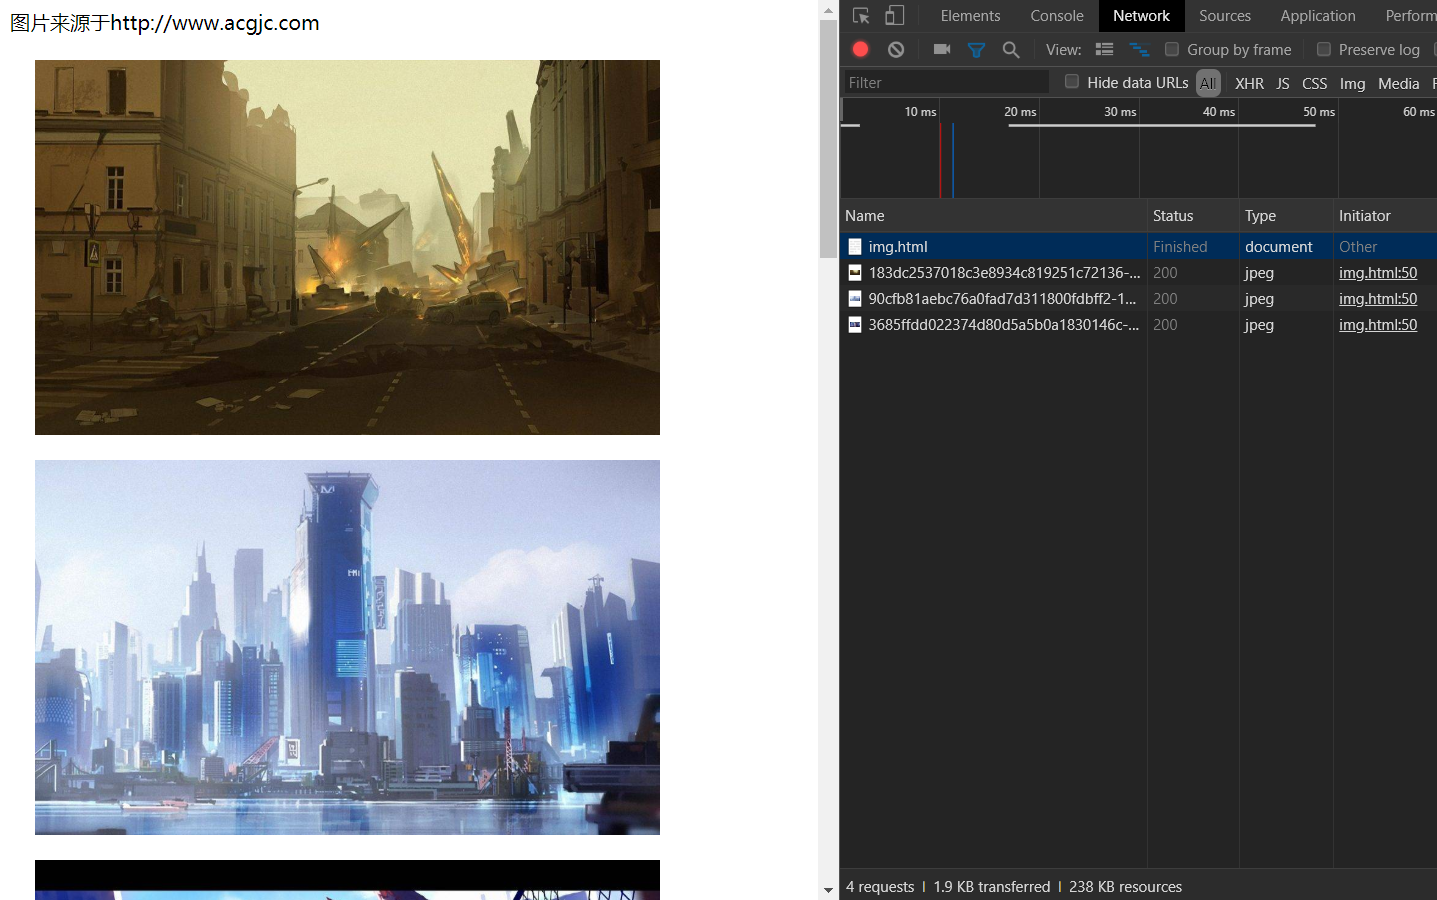
Task: Open the Elements tab
Action: tap(970, 16)
